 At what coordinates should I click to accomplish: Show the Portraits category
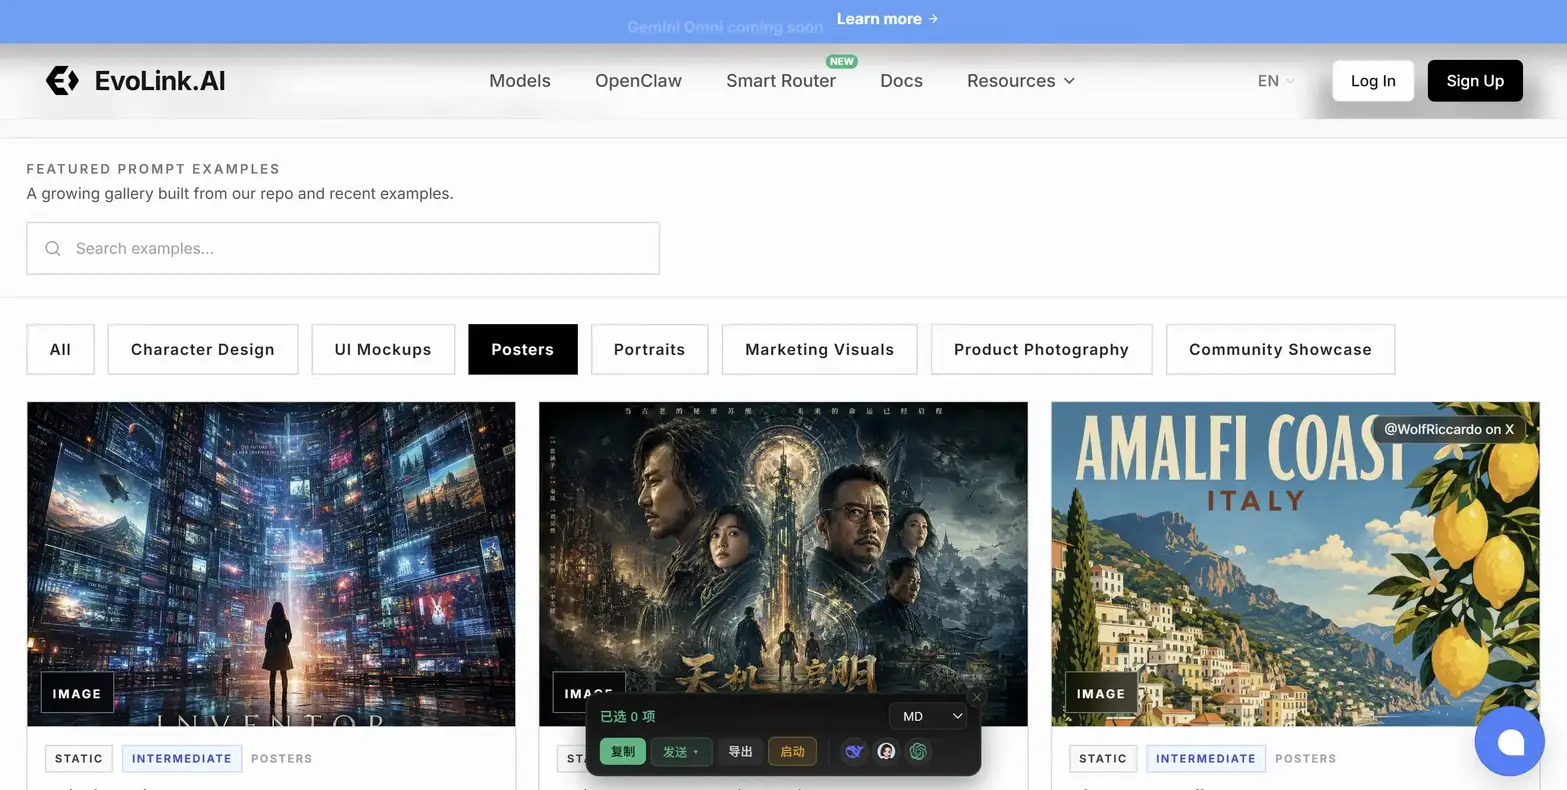(x=650, y=349)
